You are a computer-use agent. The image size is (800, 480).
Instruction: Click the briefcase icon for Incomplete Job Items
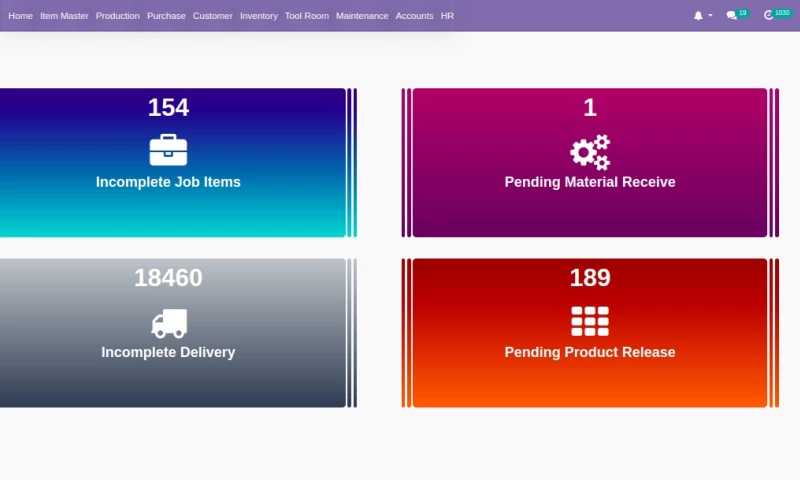tap(168, 150)
